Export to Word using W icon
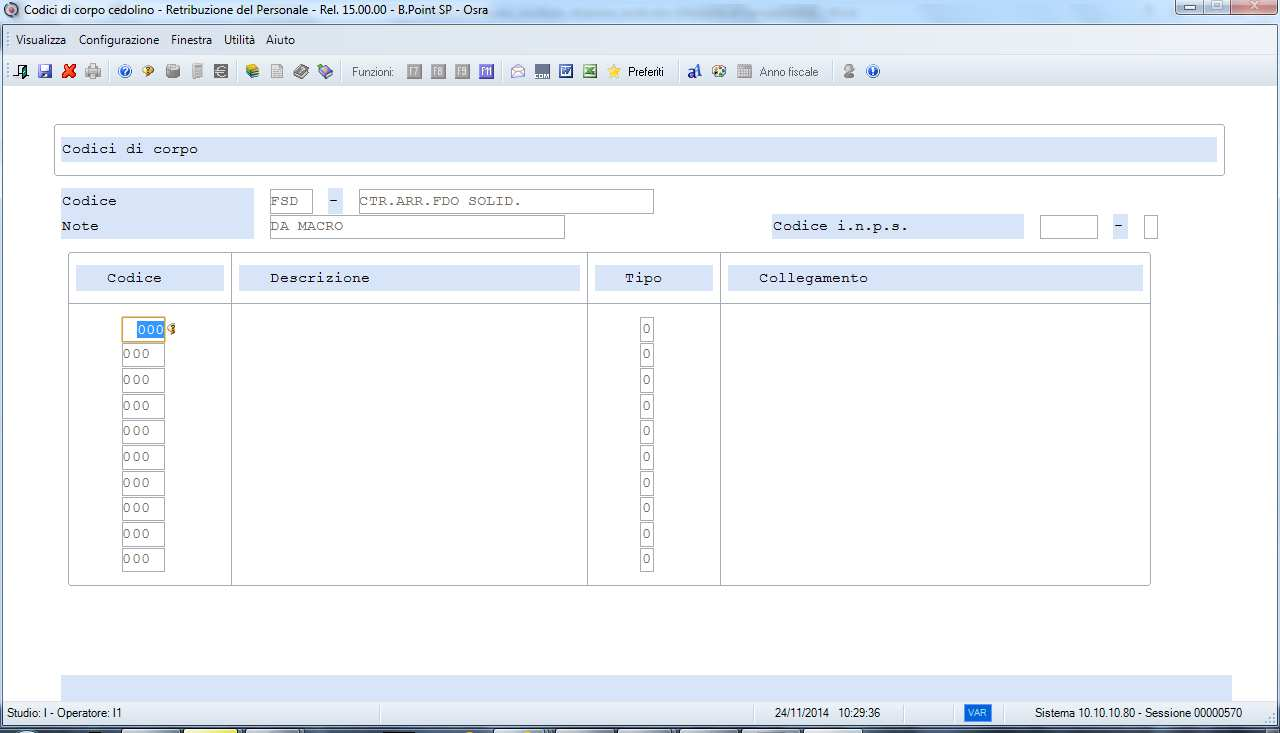The height and width of the screenshot is (733, 1280). click(x=566, y=72)
